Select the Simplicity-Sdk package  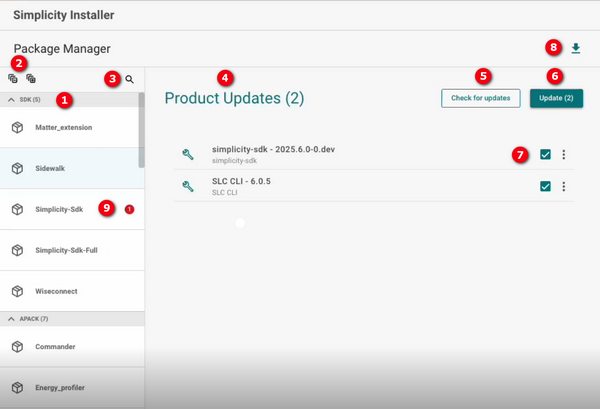coord(72,209)
